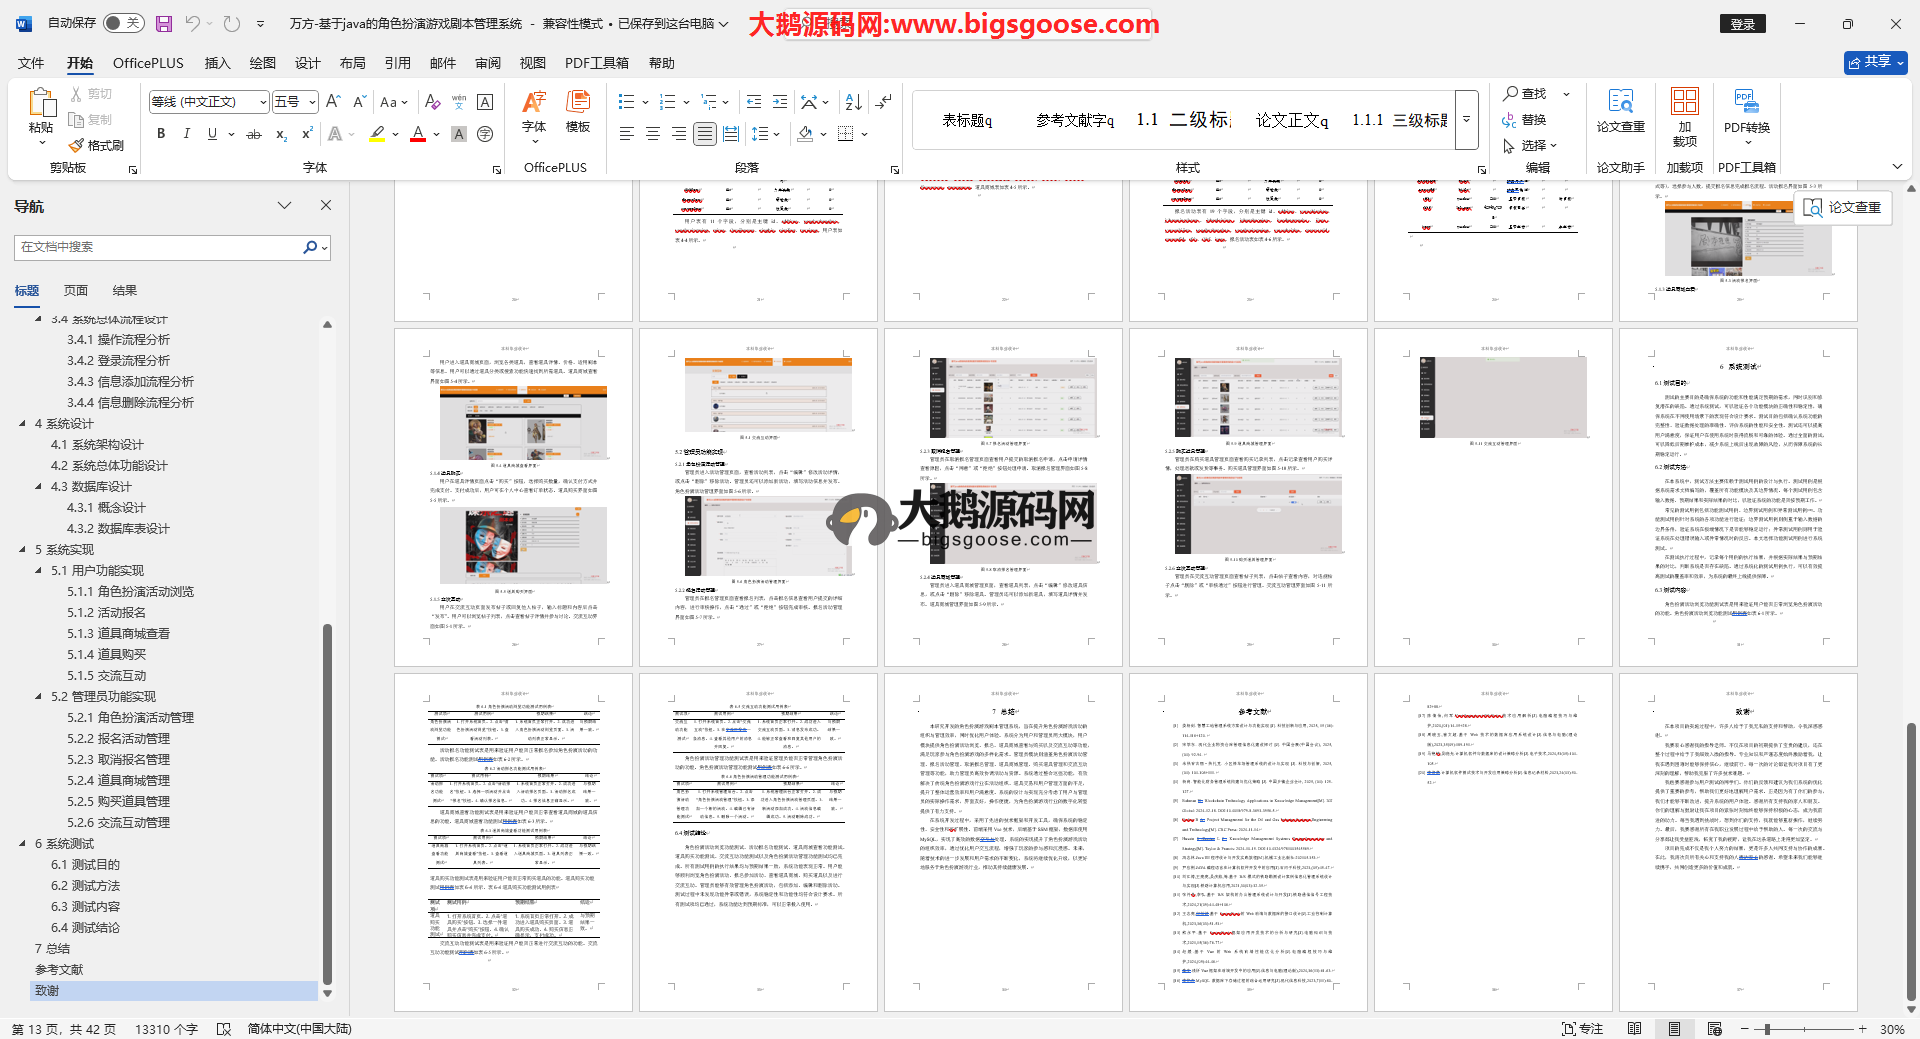Image resolution: width=1920 pixels, height=1039 pixels.
Task: Click the italic formatting icon
Action: pyautogui.click(x=186, y=134)
